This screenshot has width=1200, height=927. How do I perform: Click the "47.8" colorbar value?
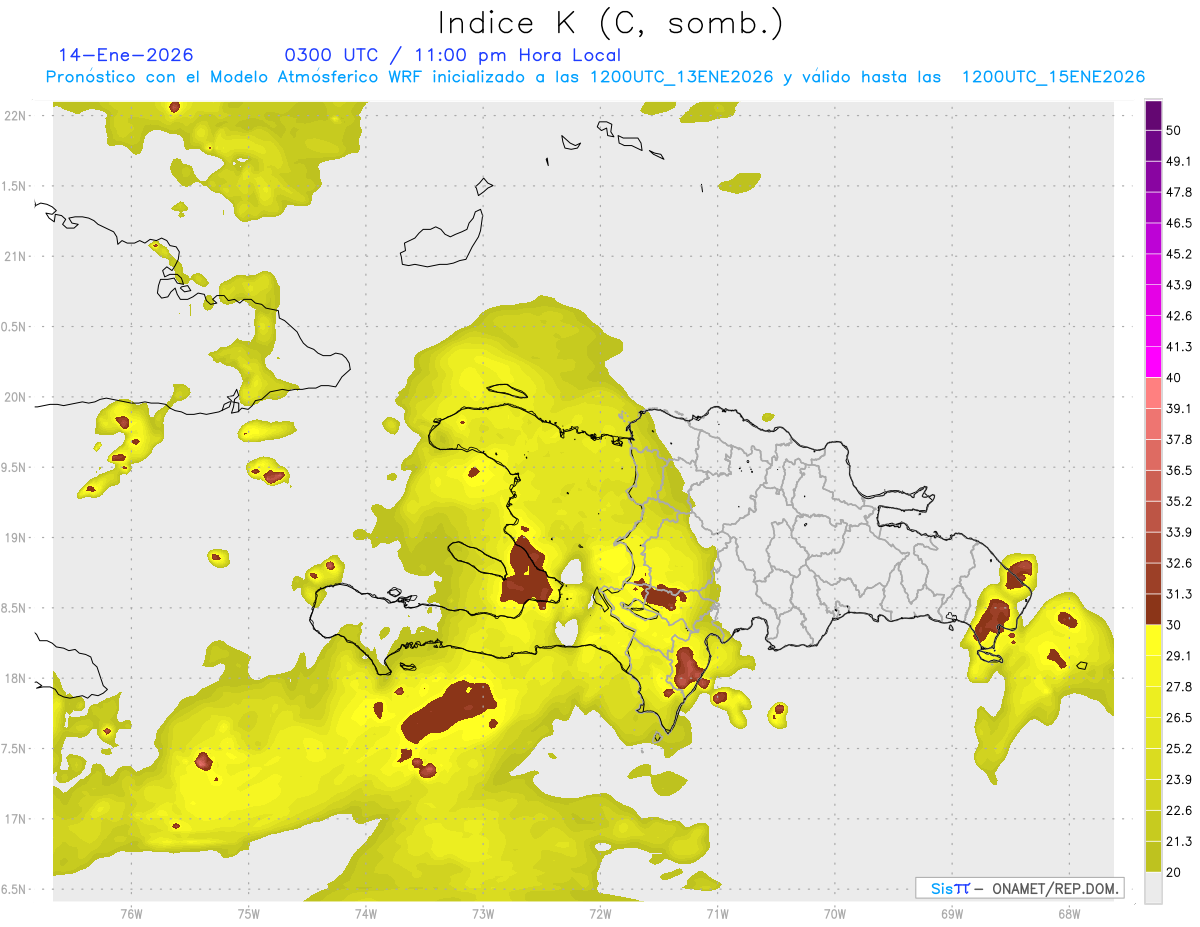coord(1179,192)
